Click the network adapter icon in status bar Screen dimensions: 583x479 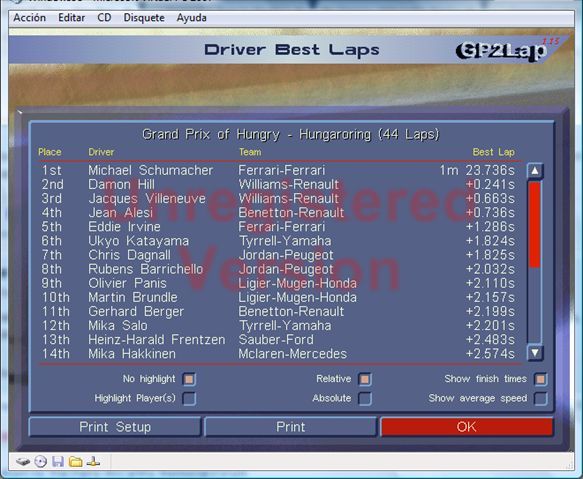coord(93,462)
